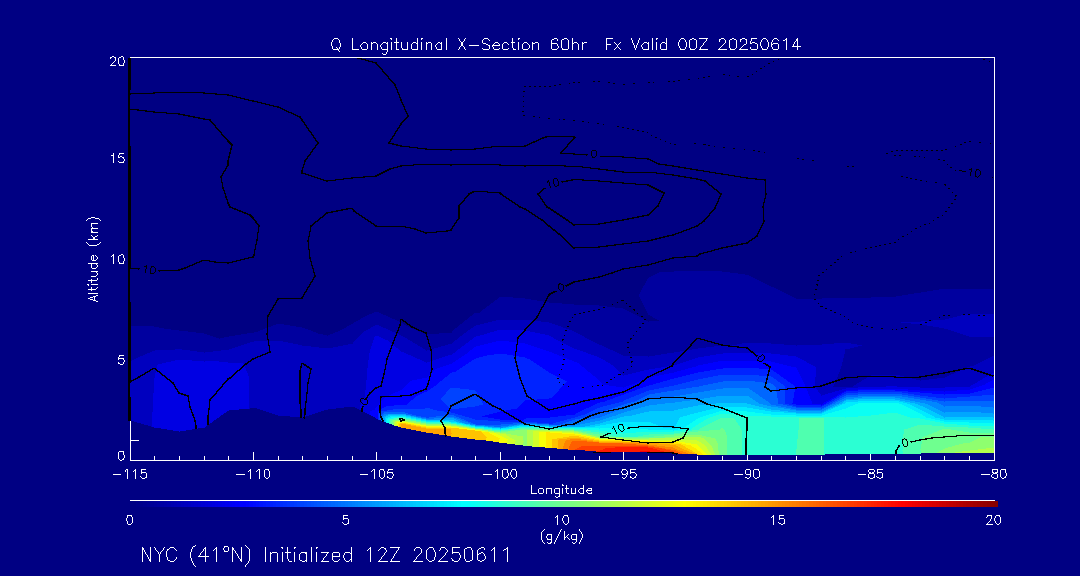The height and width of the screenshot is (576, 1080).
Task: Click altitude axis tick label '5'
Action: tap(120, 359)
